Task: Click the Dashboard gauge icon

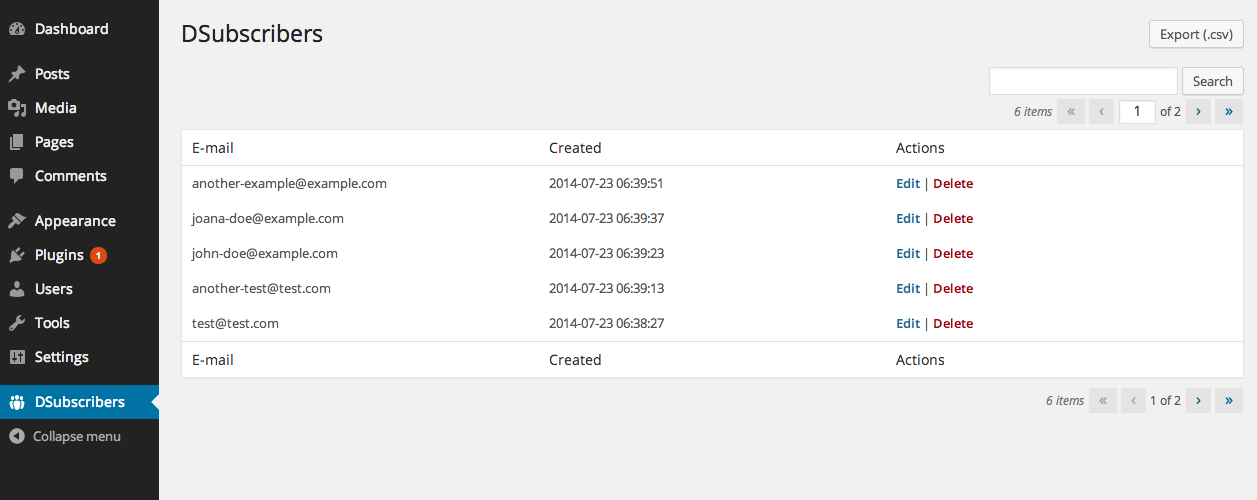Action: tap(17, 29)
